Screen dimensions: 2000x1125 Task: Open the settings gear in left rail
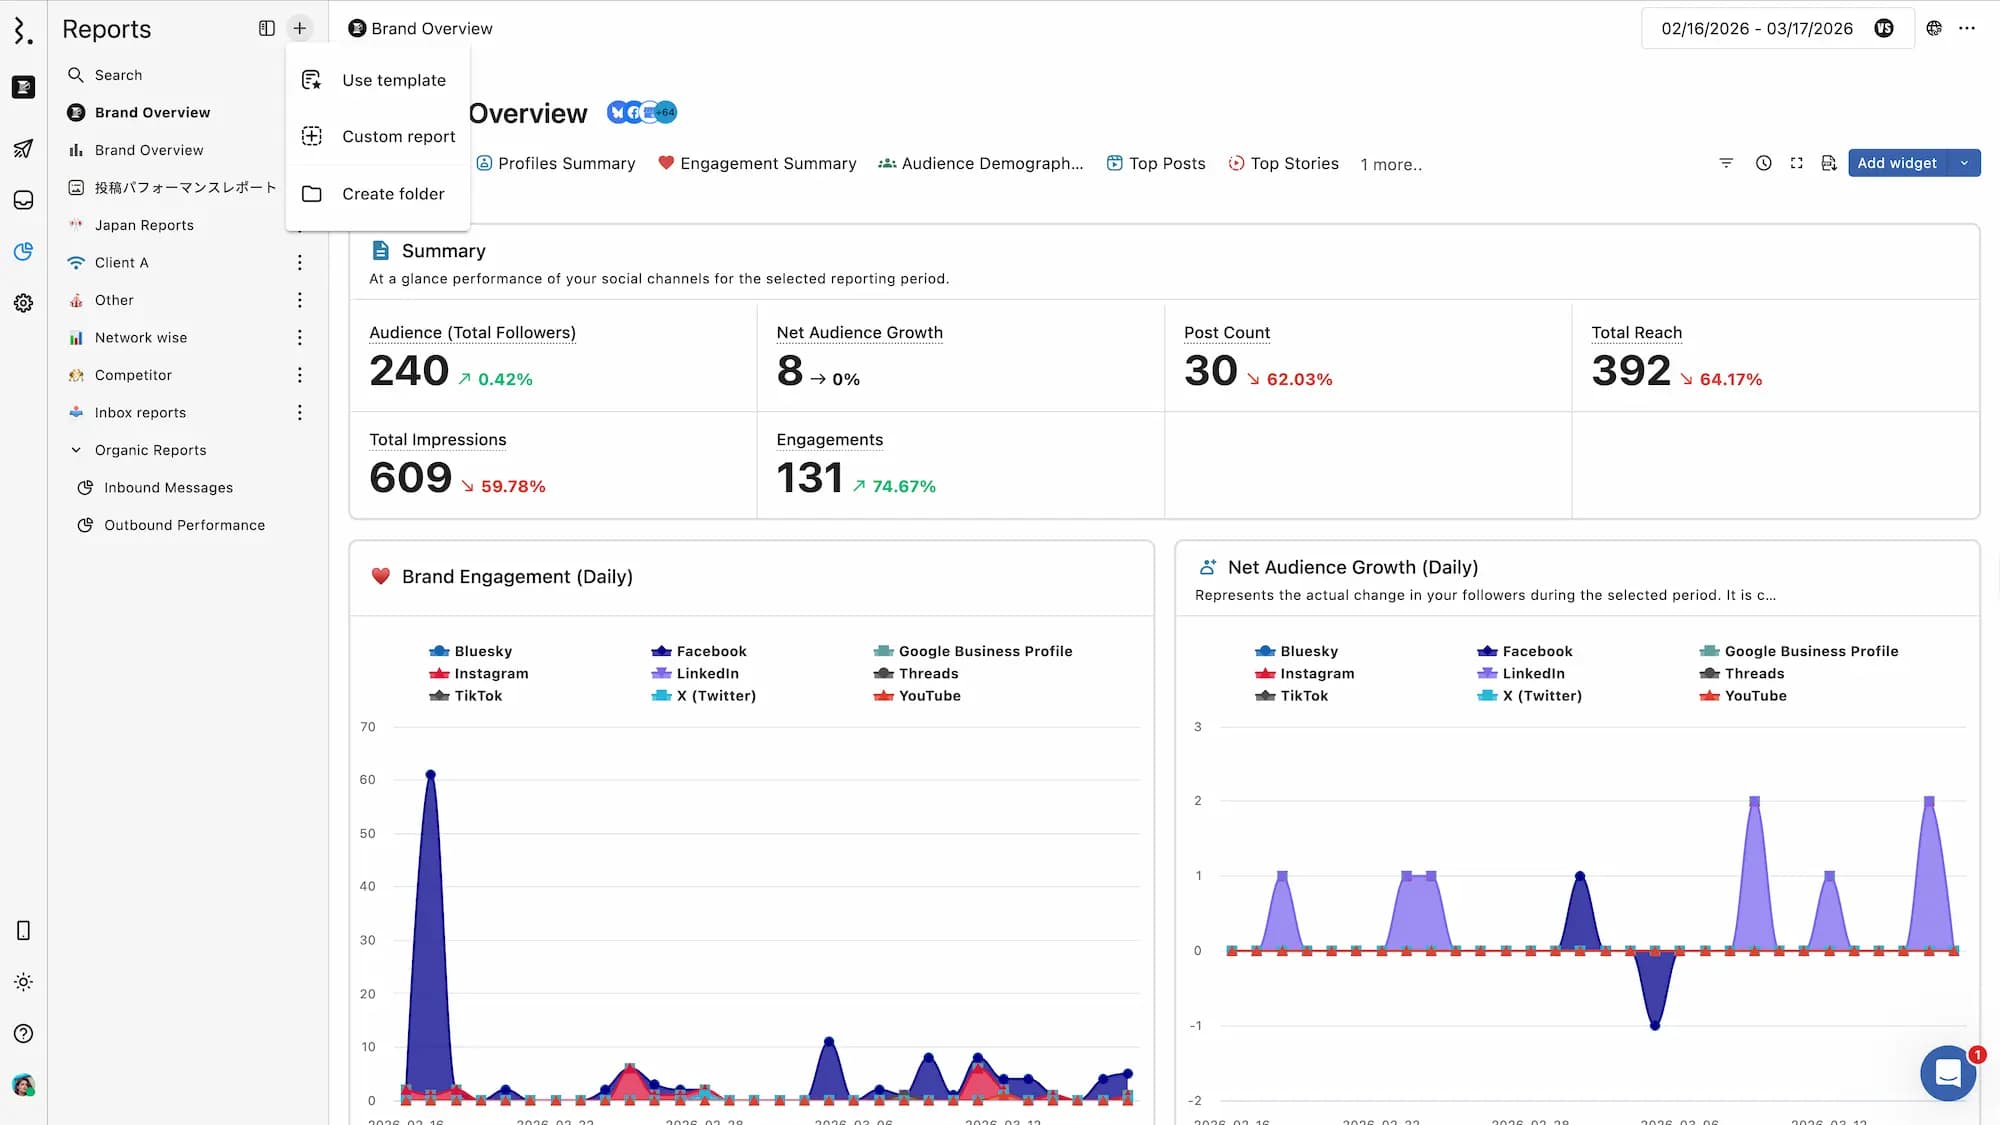coord(23,303)
